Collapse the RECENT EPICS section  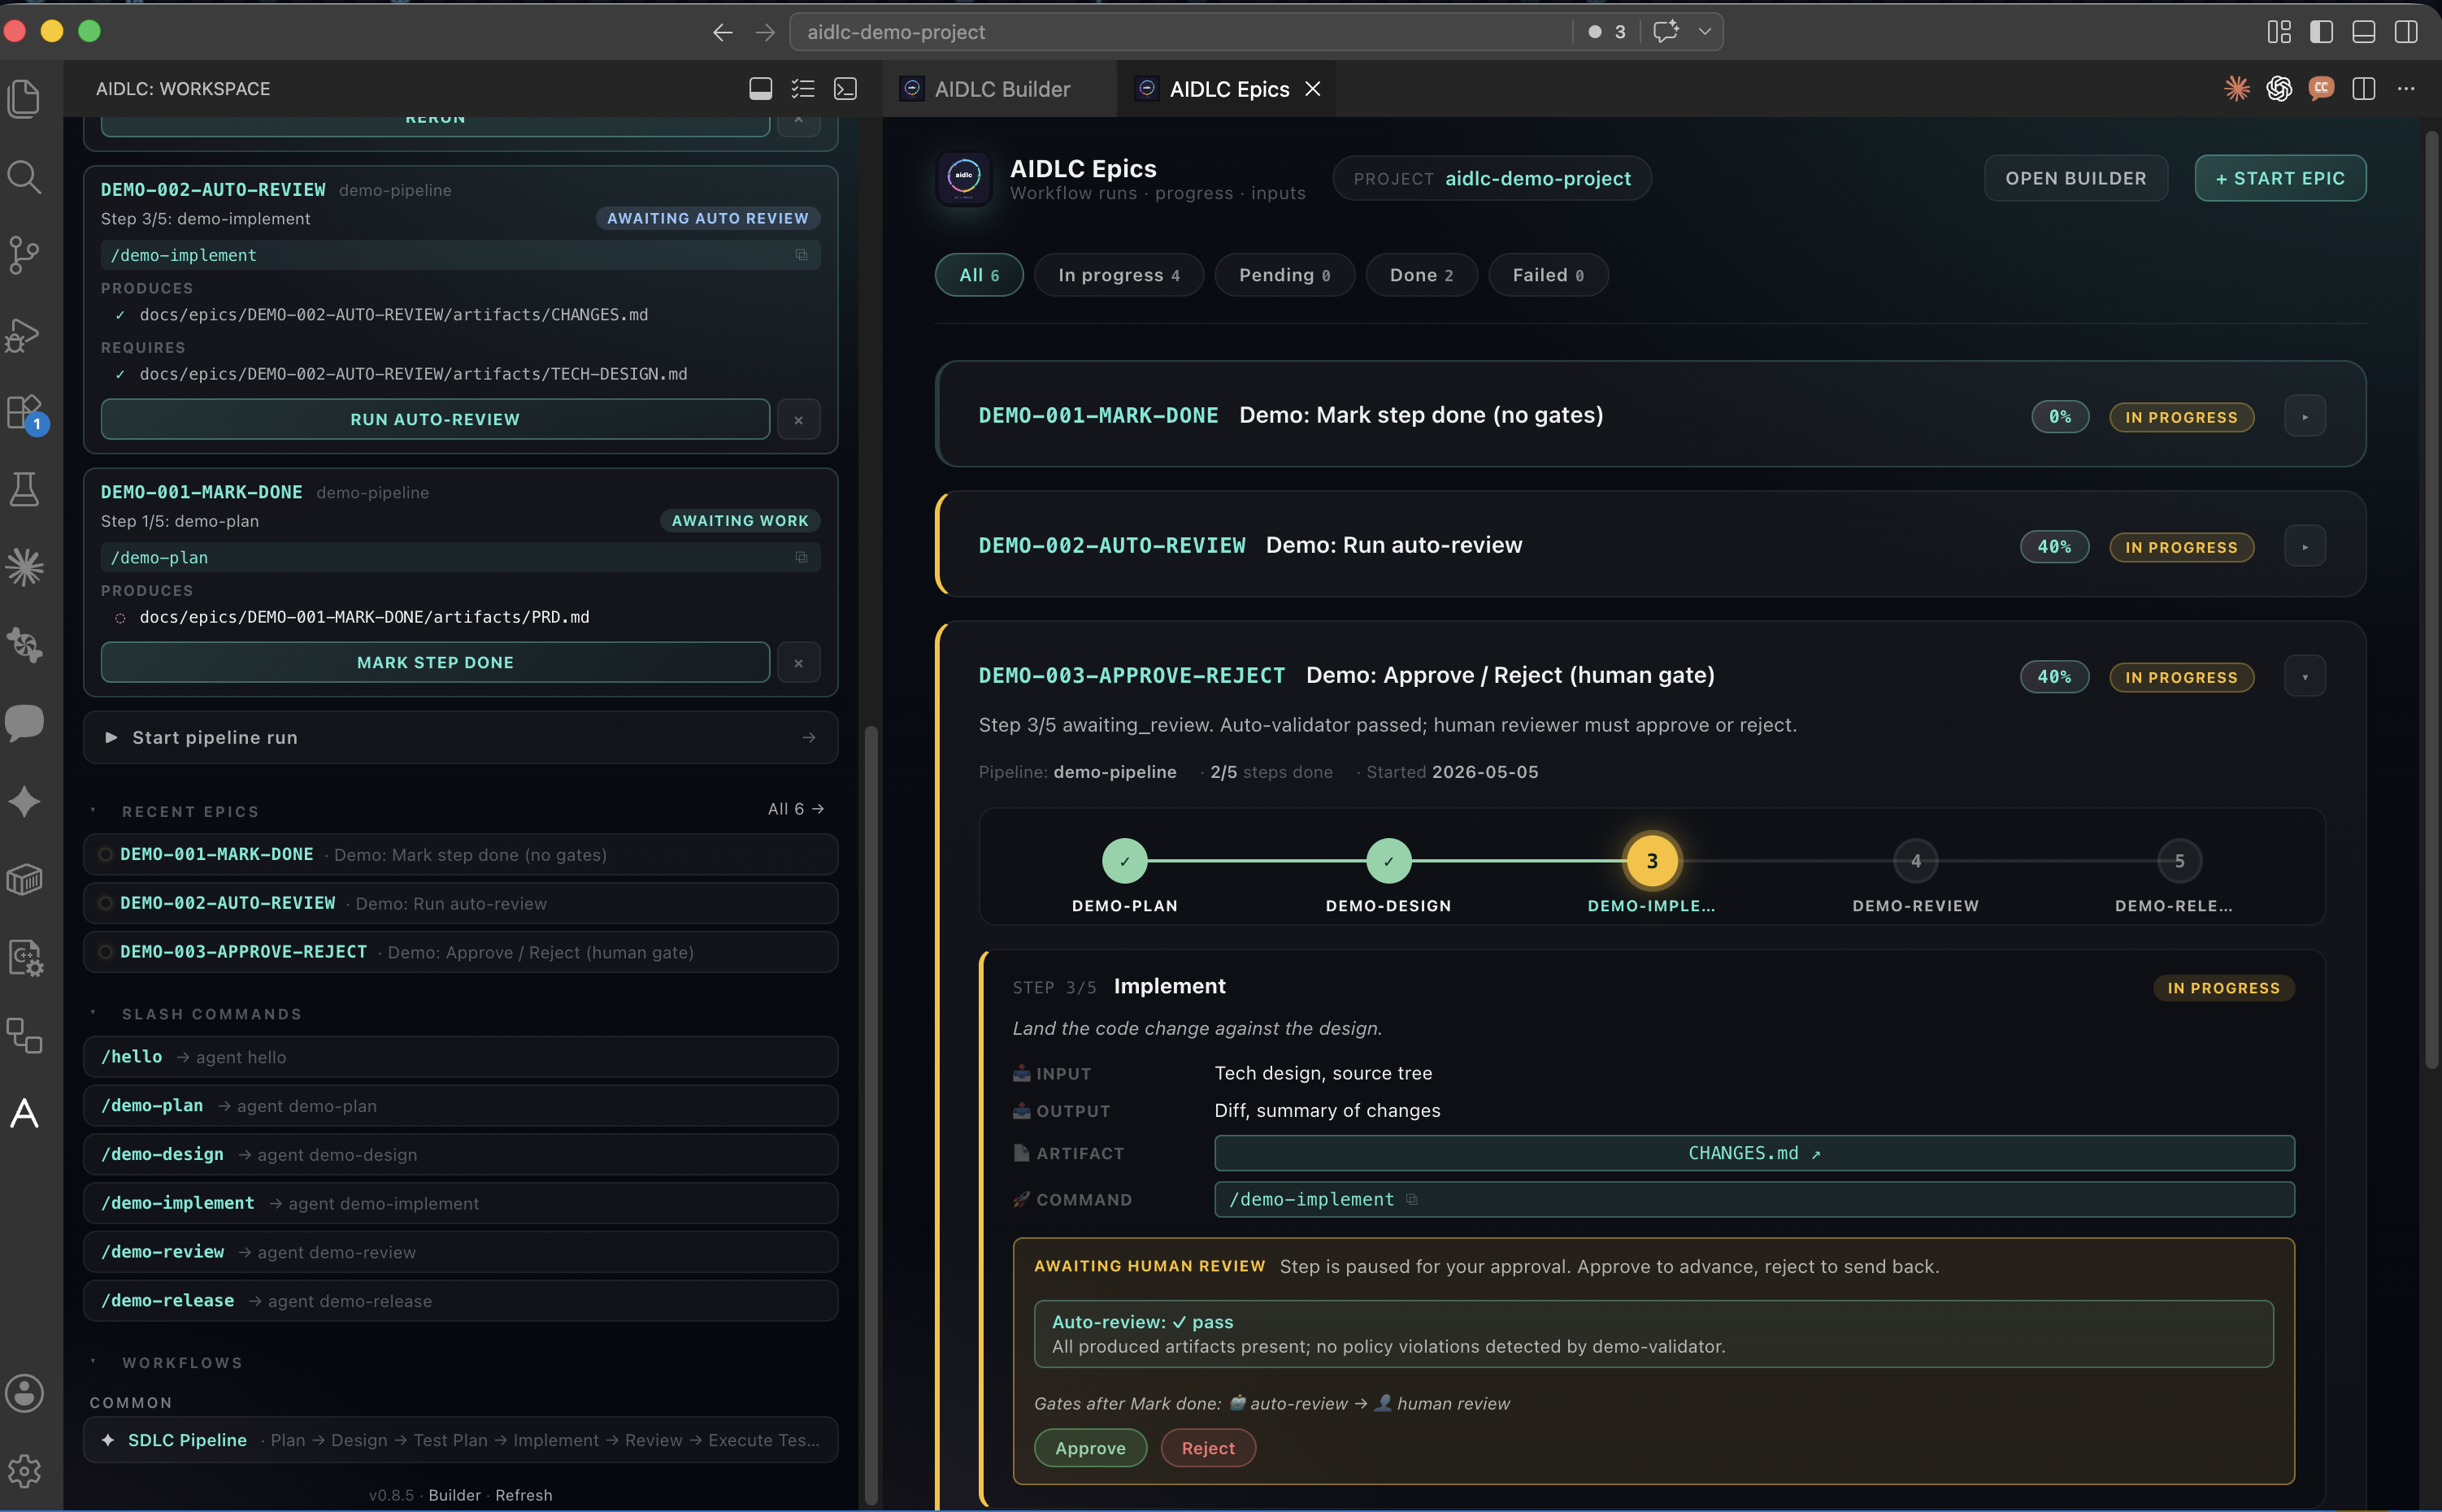click(93, 811)
